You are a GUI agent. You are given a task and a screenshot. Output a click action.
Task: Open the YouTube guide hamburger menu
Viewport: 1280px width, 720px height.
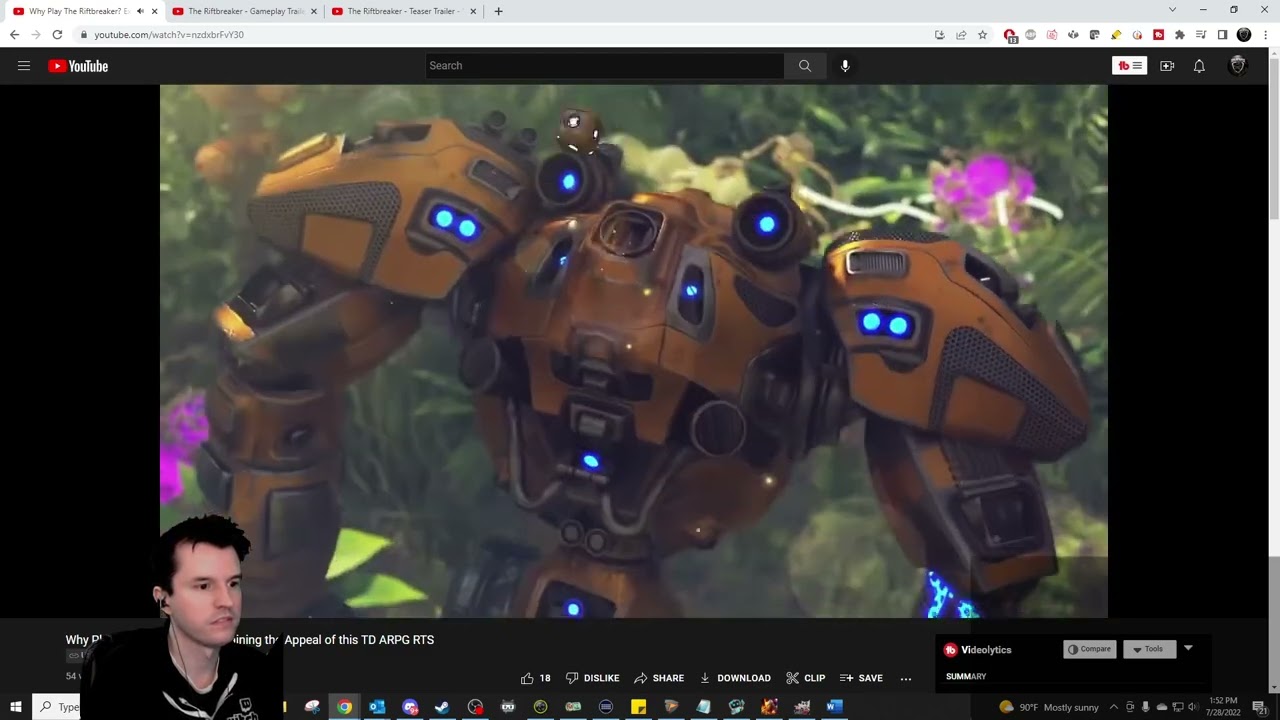pos(24,66)
